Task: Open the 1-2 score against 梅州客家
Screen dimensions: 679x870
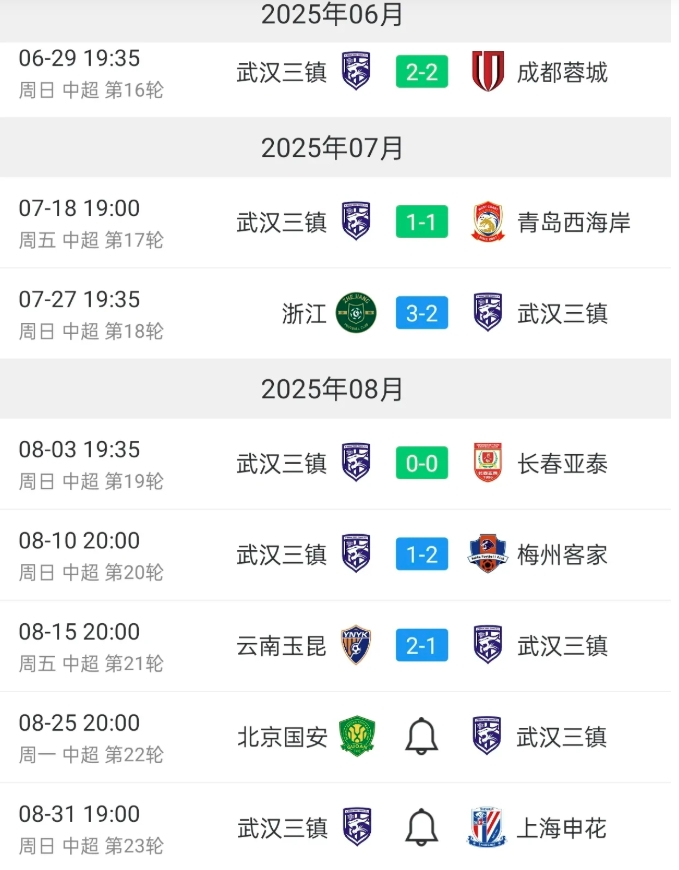Action: (422, 554)
